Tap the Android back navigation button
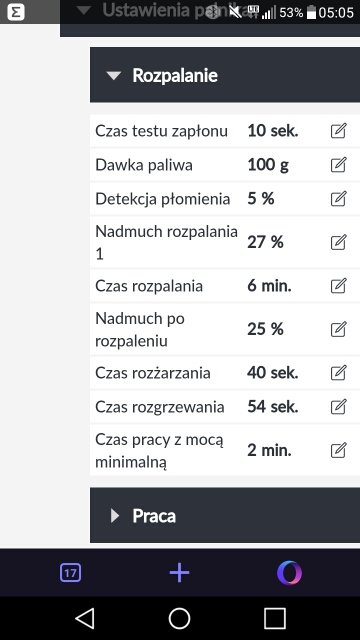 tap(85, 618)
